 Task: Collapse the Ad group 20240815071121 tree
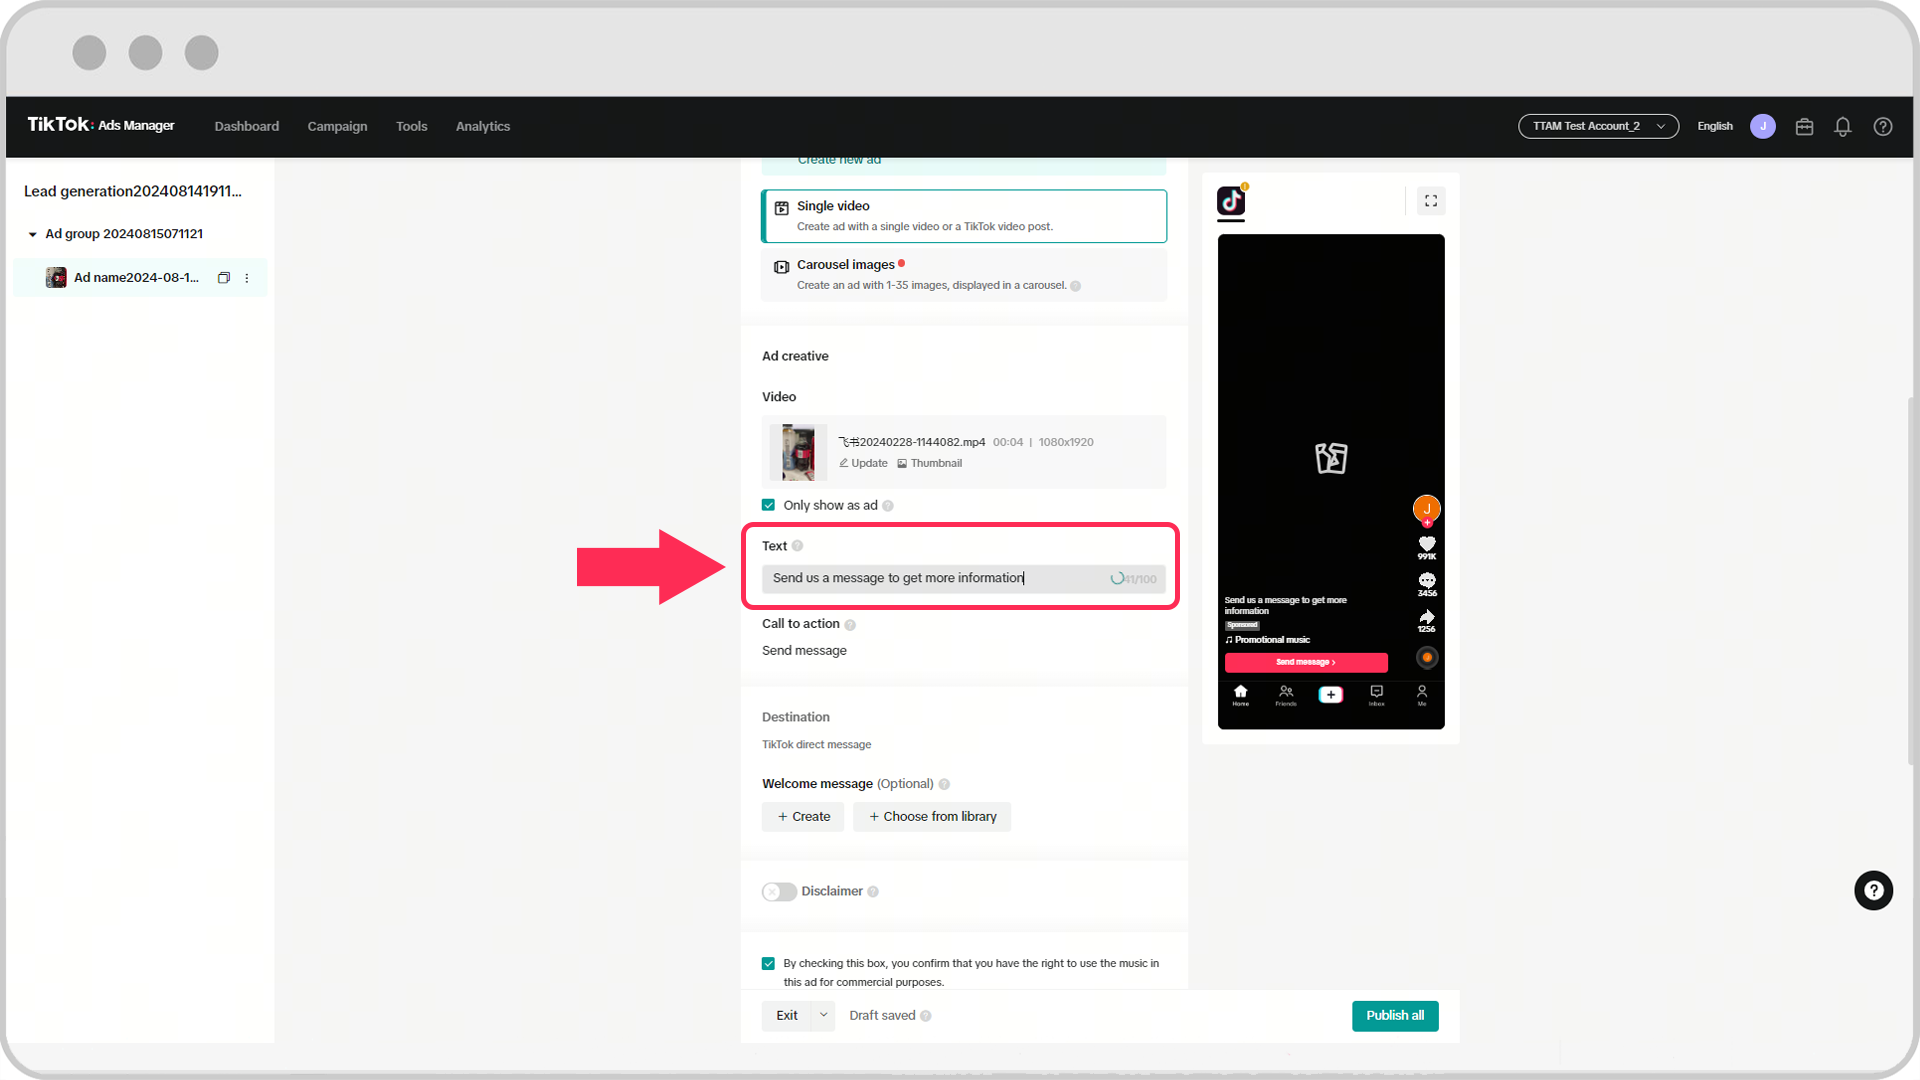(33, 234)
